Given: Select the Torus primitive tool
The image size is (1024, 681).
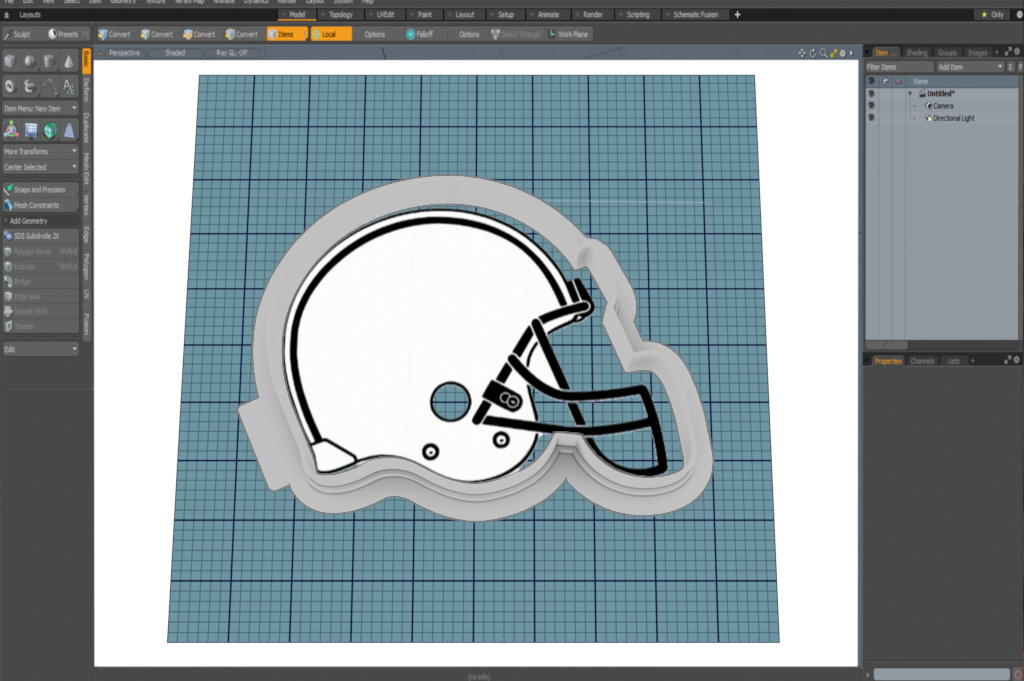Looking at the screenshot, I should [10, 86].
